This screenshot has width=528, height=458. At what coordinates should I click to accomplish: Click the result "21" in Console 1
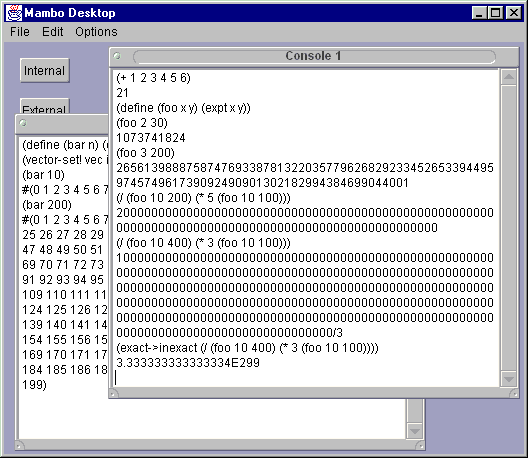click(122, 93)
